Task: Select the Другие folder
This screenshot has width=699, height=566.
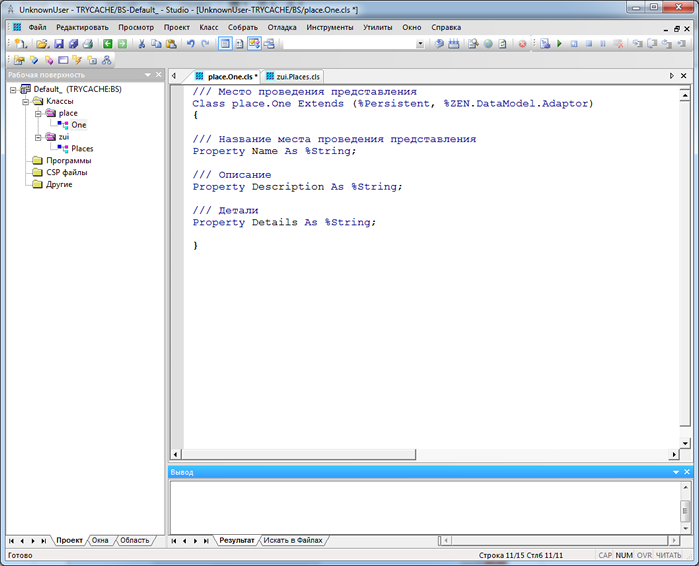Action: [x=59, y=184]
